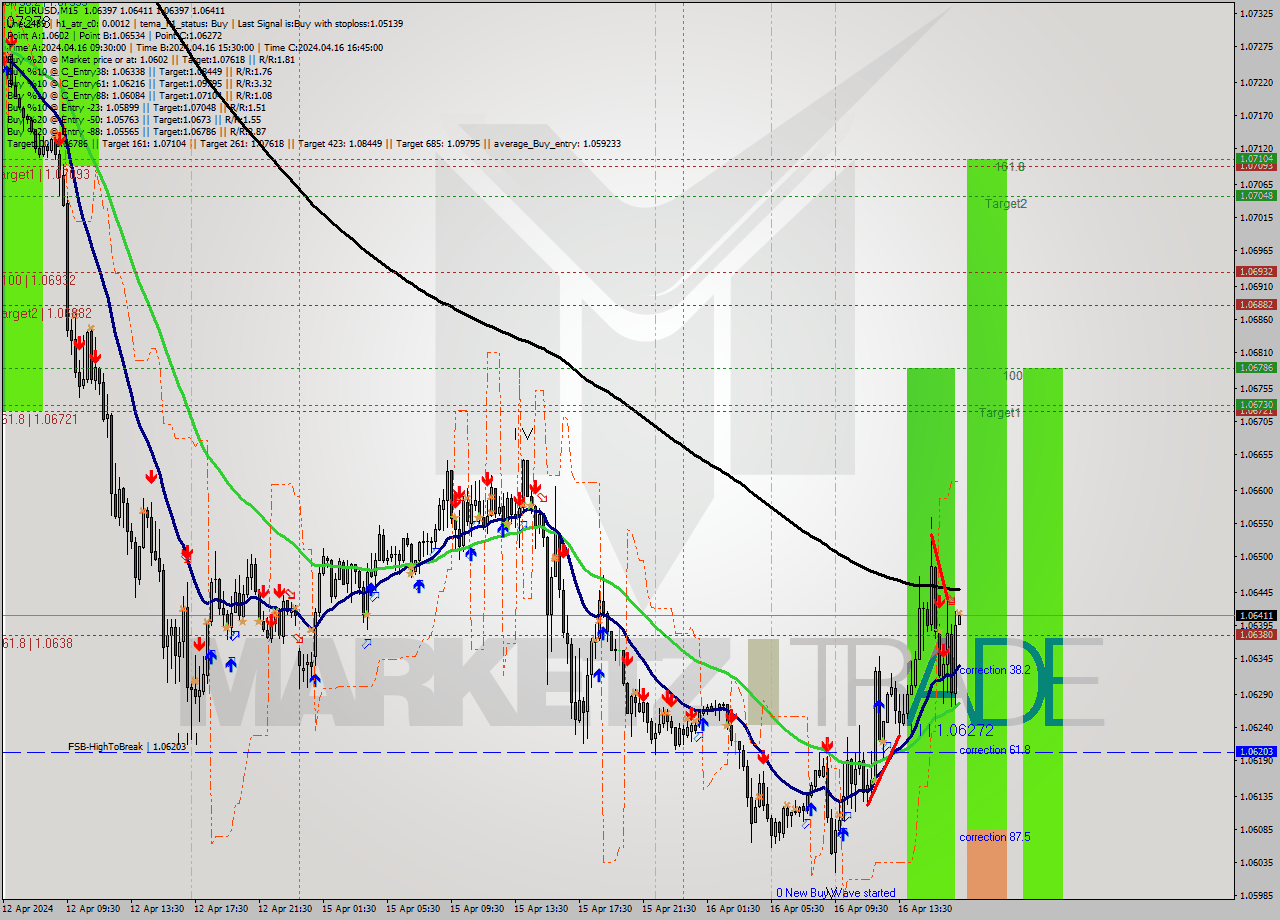The height and width of the screenshot is (920, 1280).
Task: Click the 'correction 87.5' label
Action: 994,837
